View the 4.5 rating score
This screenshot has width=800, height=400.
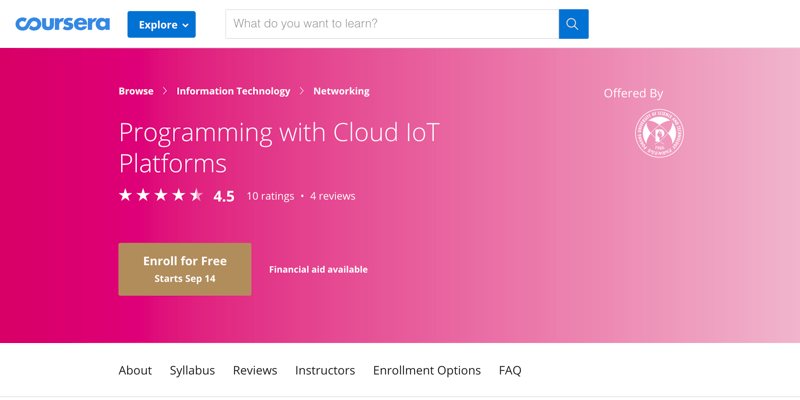pos(224,196)
